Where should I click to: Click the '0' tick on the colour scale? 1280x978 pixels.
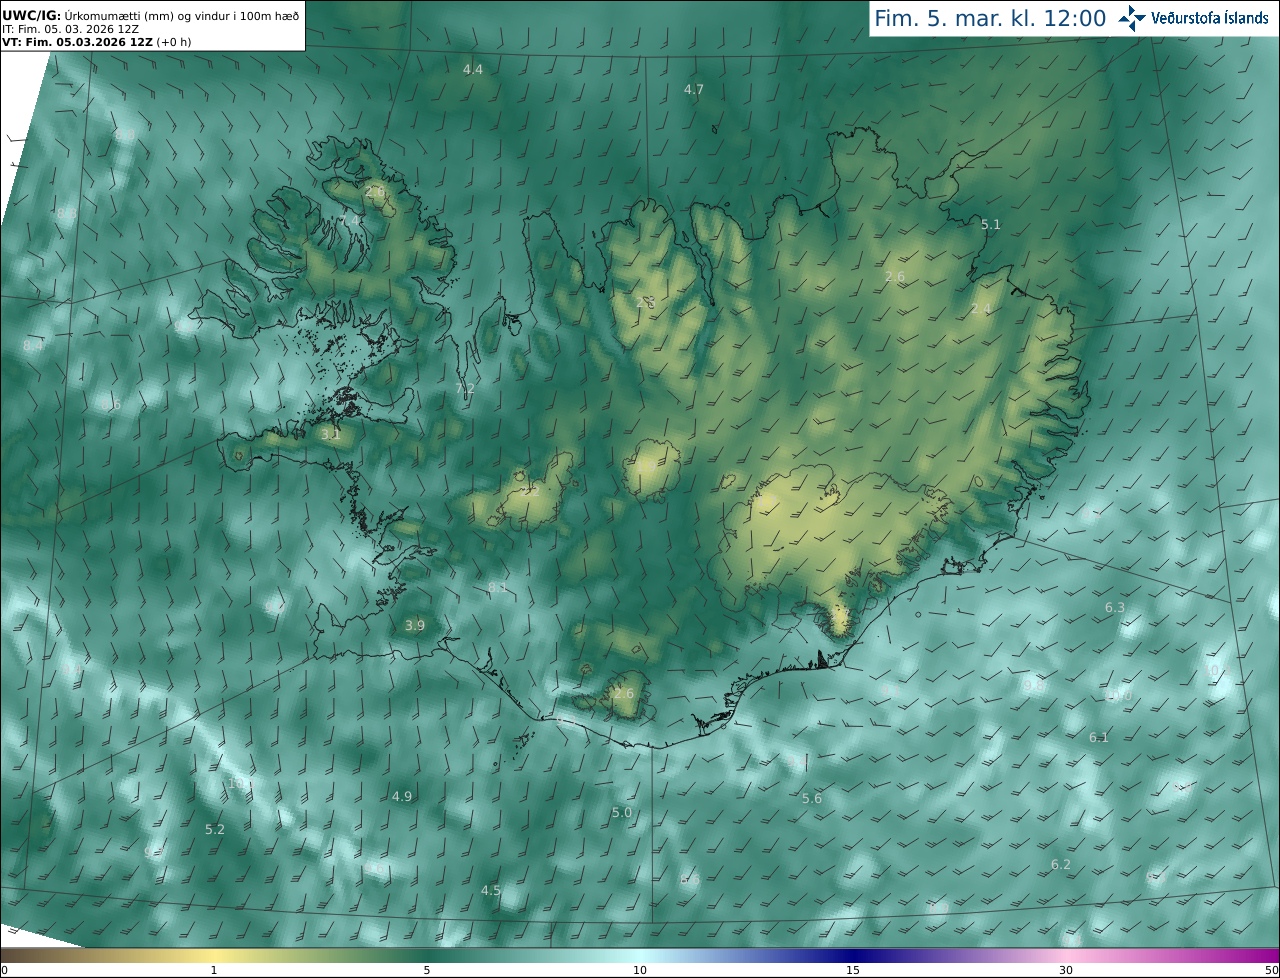click(4, 970)
